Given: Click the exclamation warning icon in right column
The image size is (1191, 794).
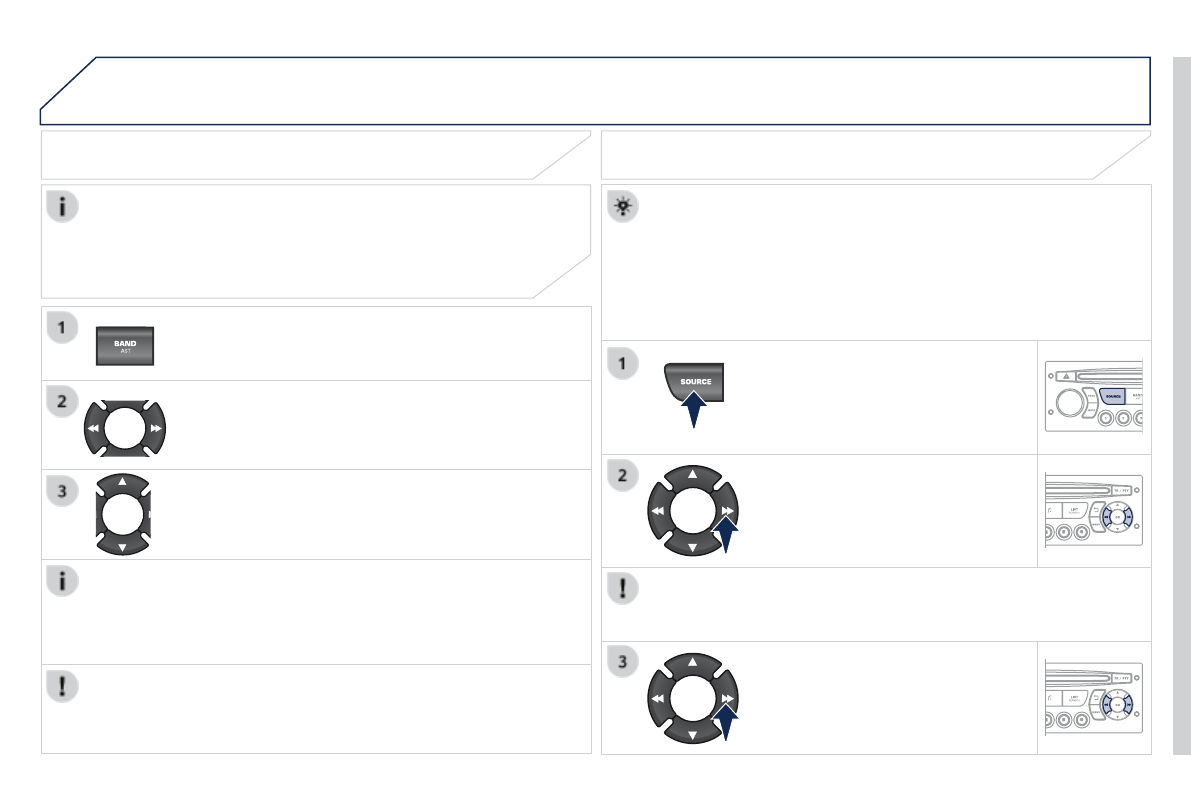Looking at the screenshot, I should (x=624, y=589).
